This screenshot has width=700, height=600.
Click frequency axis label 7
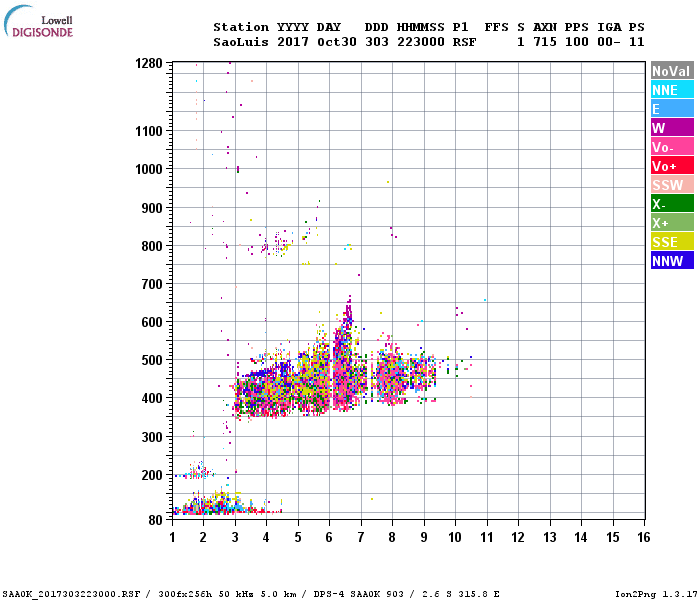[x=361, y=537]
